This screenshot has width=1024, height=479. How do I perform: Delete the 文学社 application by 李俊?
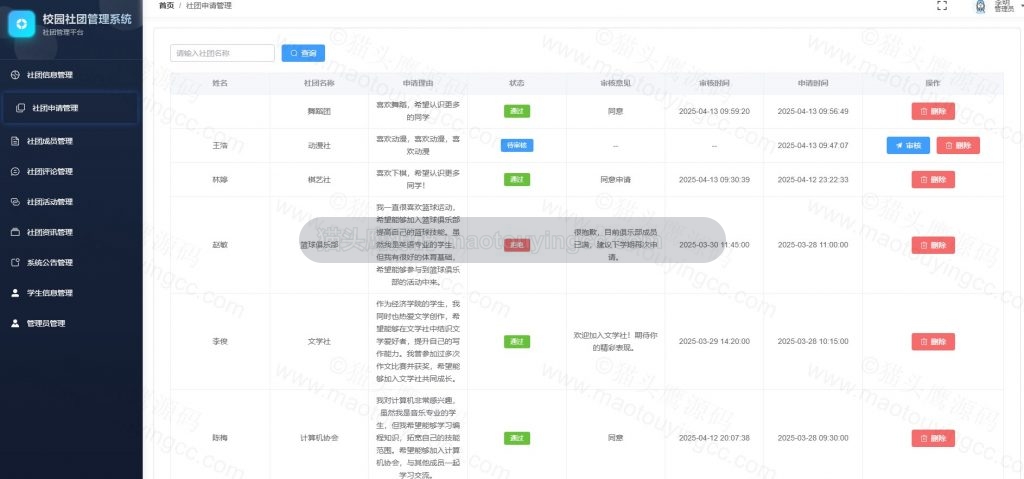[933, 342]
